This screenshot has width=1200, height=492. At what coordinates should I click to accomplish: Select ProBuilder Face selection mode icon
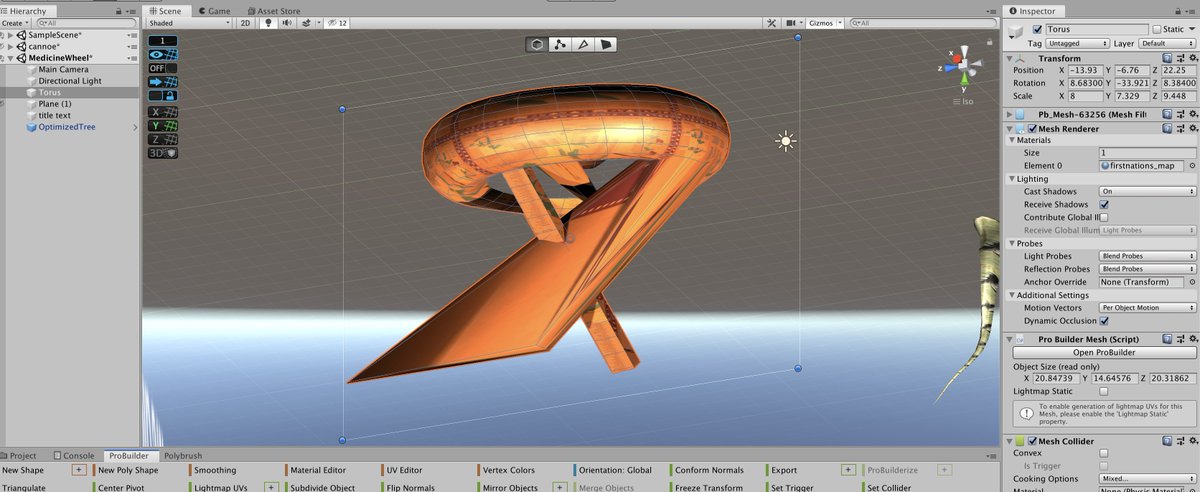606,44
